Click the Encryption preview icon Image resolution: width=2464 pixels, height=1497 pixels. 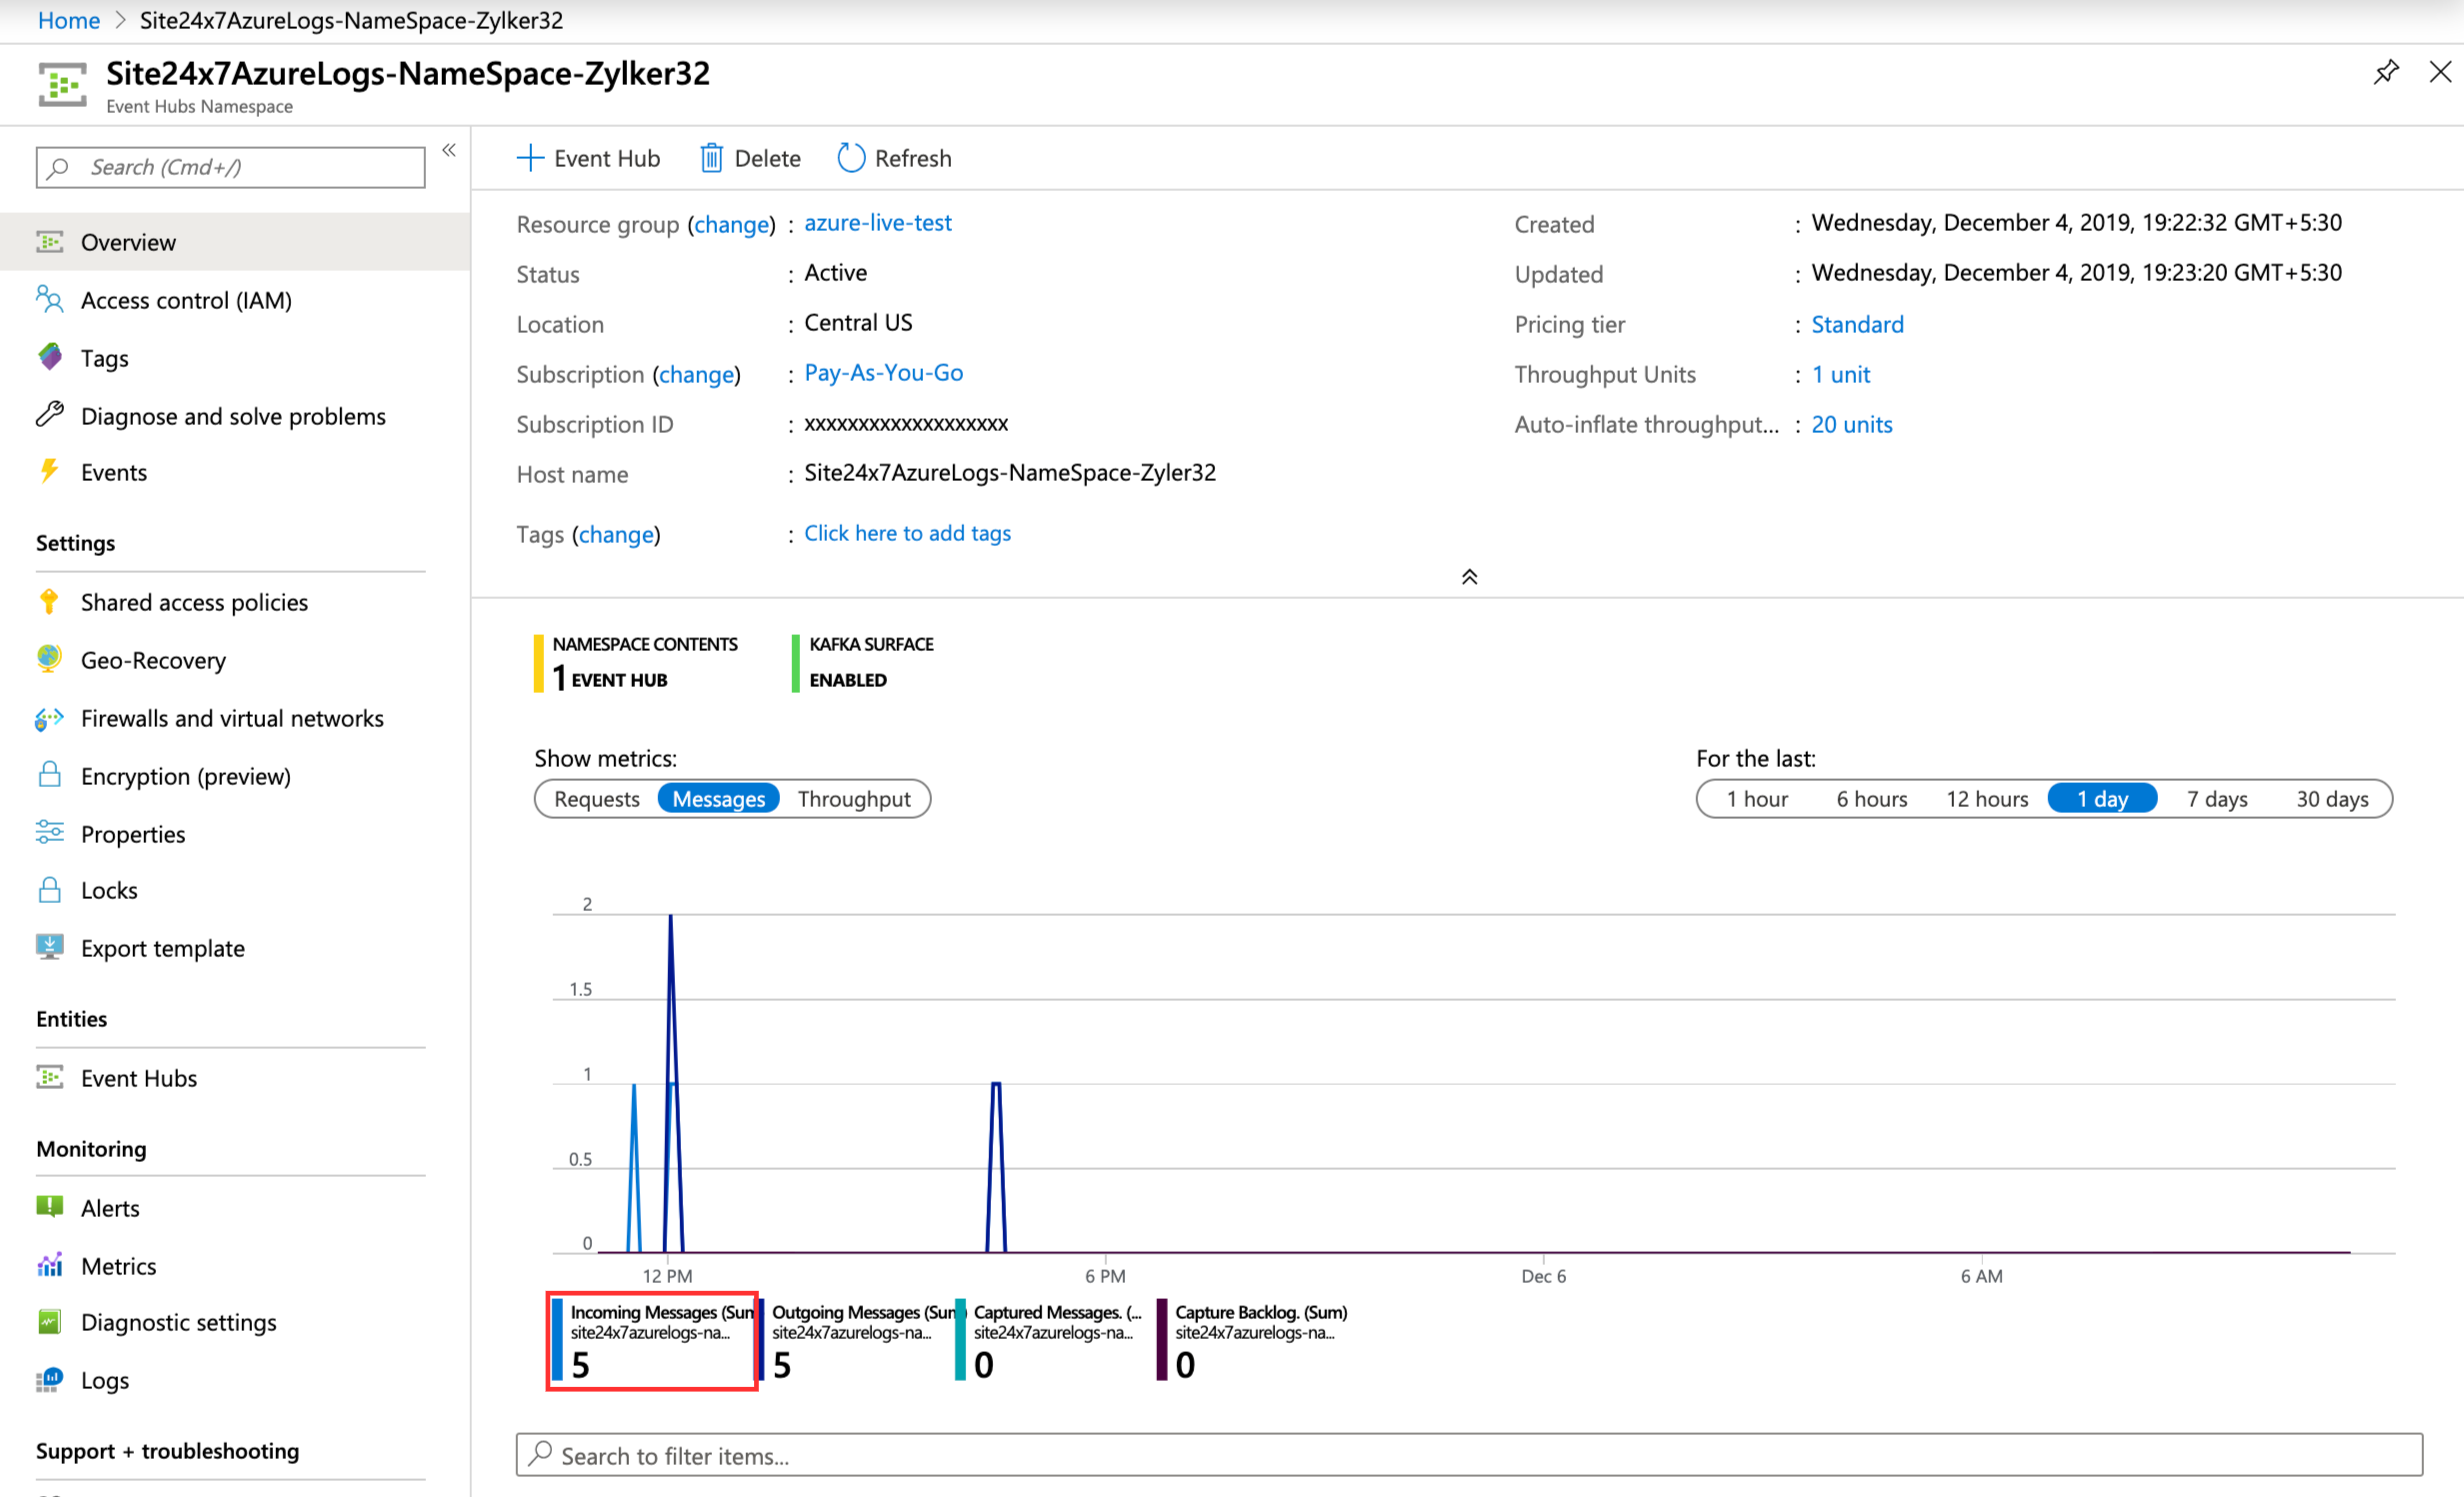(48, 776)
